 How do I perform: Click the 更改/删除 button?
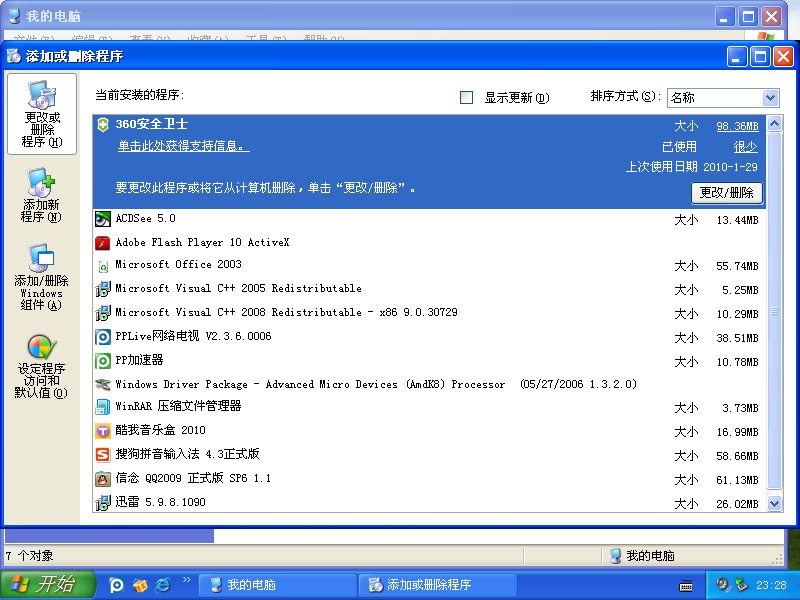[727, 193]
